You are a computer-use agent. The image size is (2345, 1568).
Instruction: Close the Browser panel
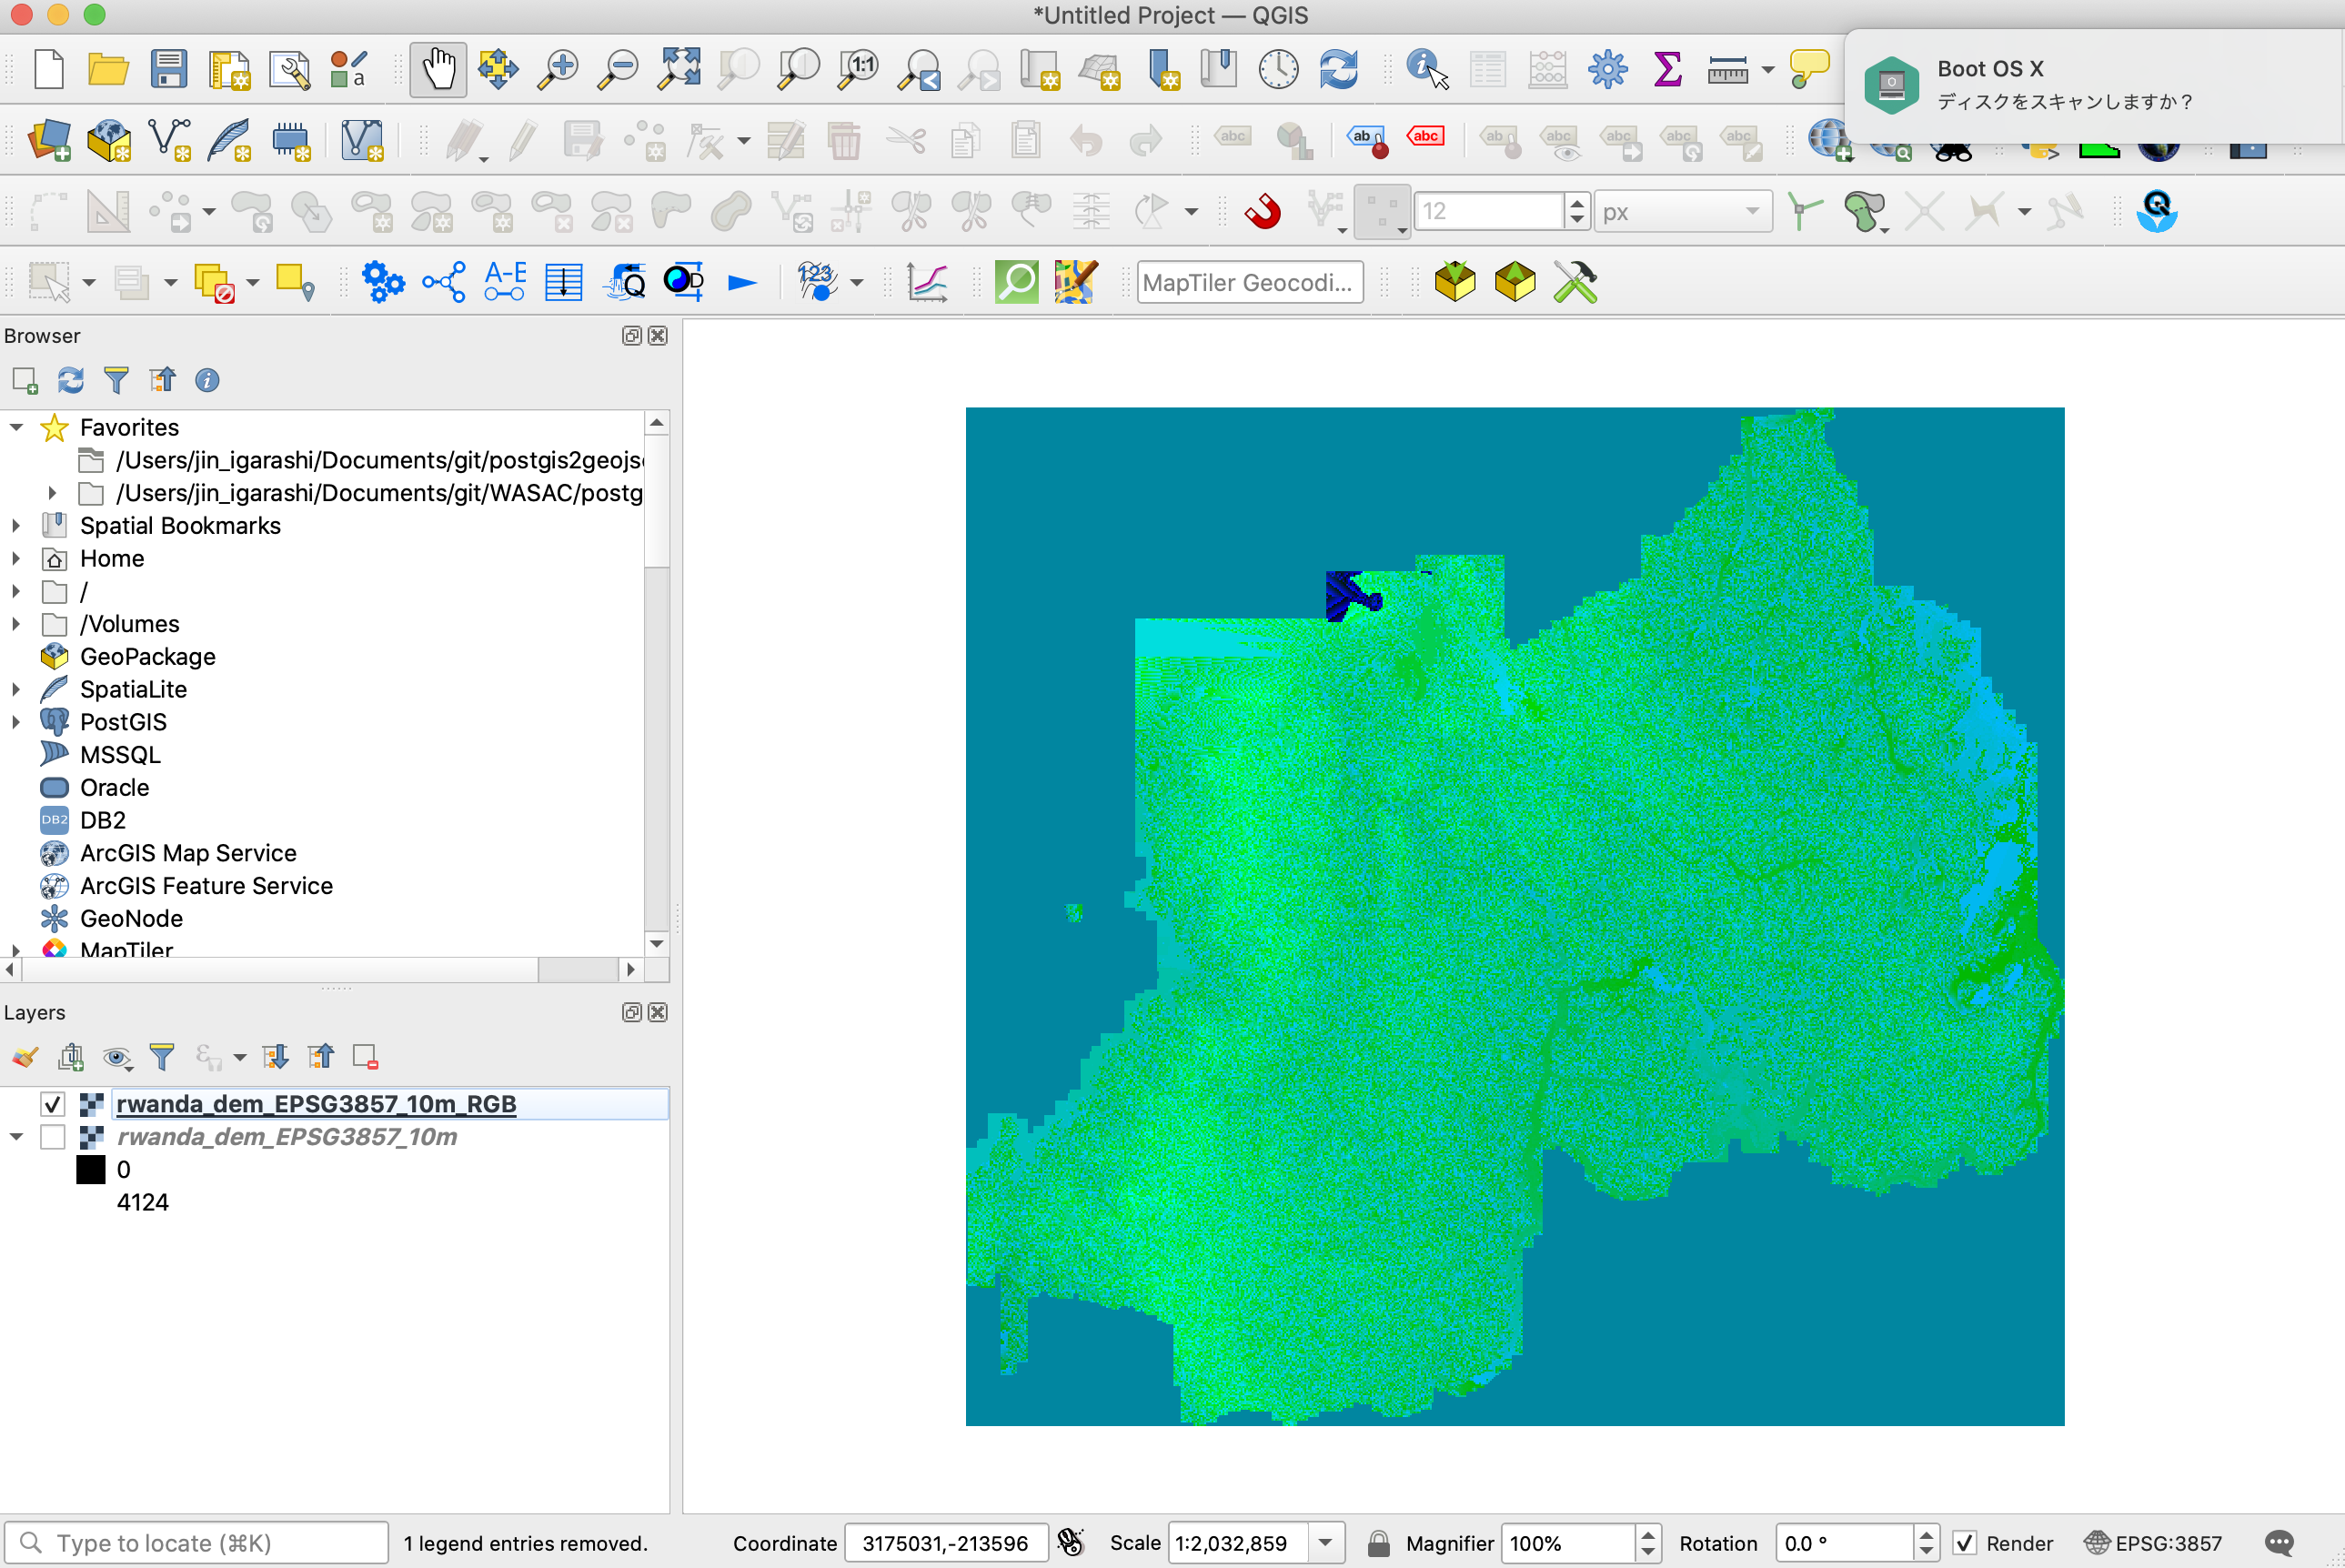click(x=657, y=336)
